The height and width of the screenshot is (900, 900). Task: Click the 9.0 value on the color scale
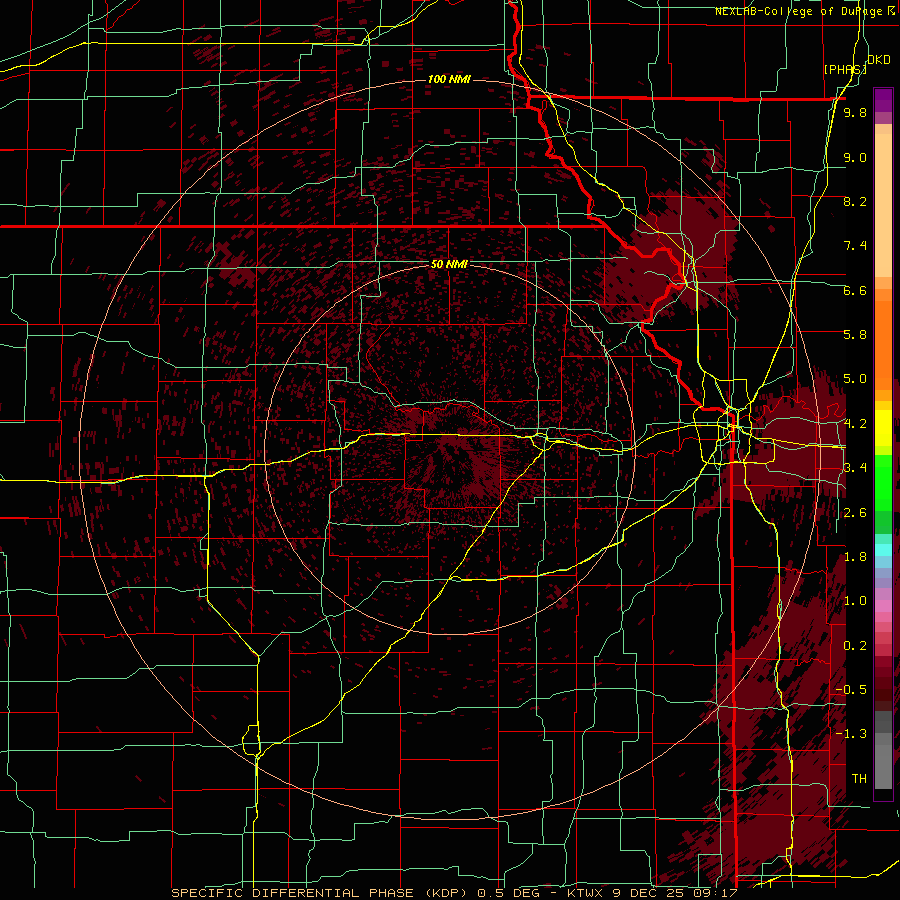click(x=855, y=157)
